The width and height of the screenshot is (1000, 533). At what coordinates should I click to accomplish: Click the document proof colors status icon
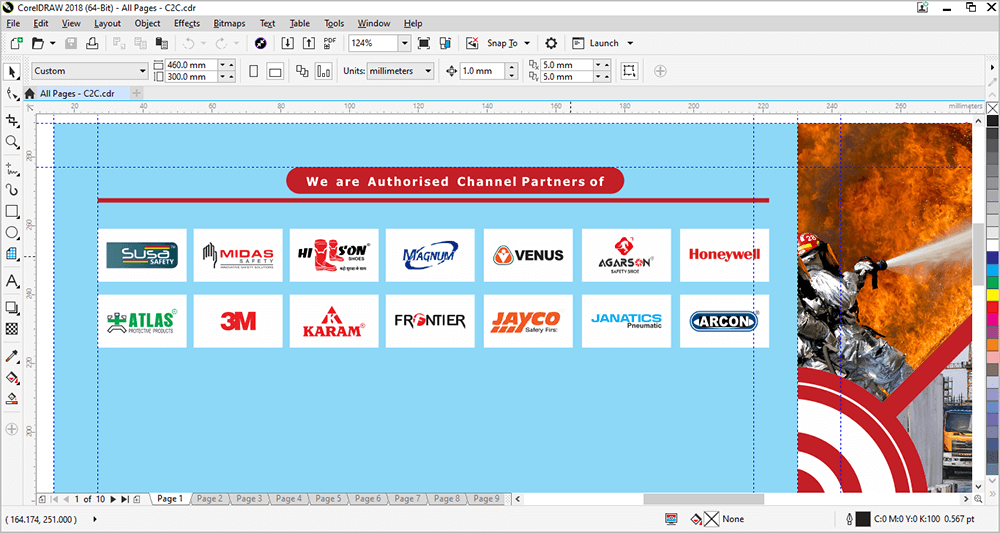[x=670, y=519]
